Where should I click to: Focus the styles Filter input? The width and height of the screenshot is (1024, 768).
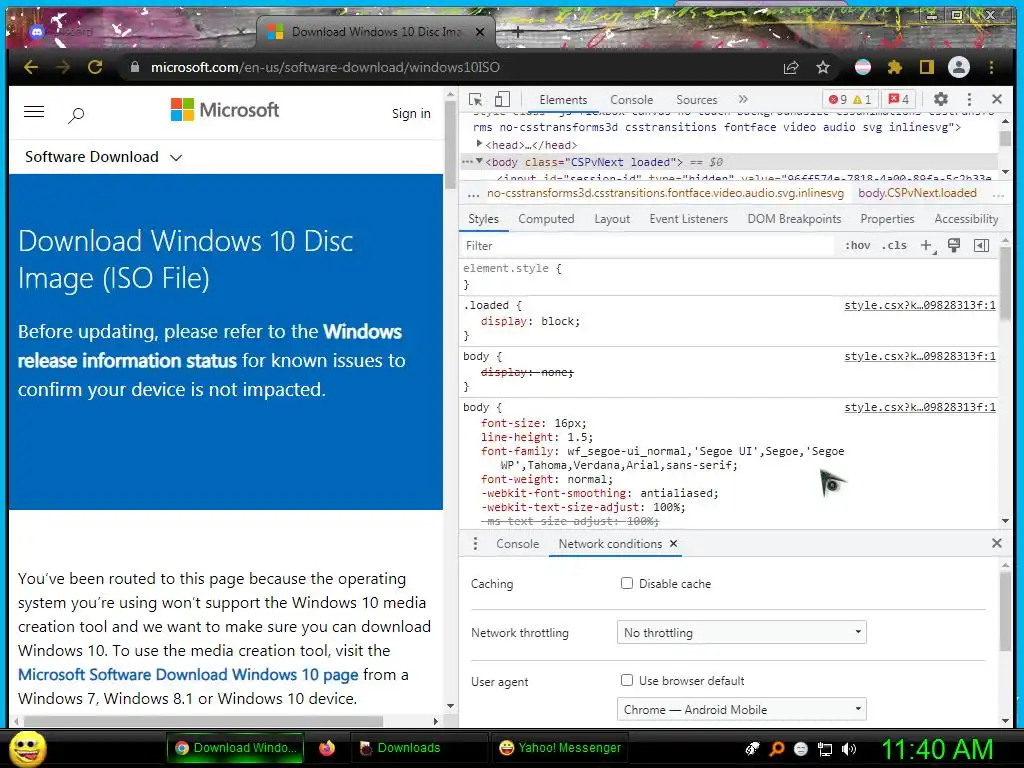click(x=647, y=246)
